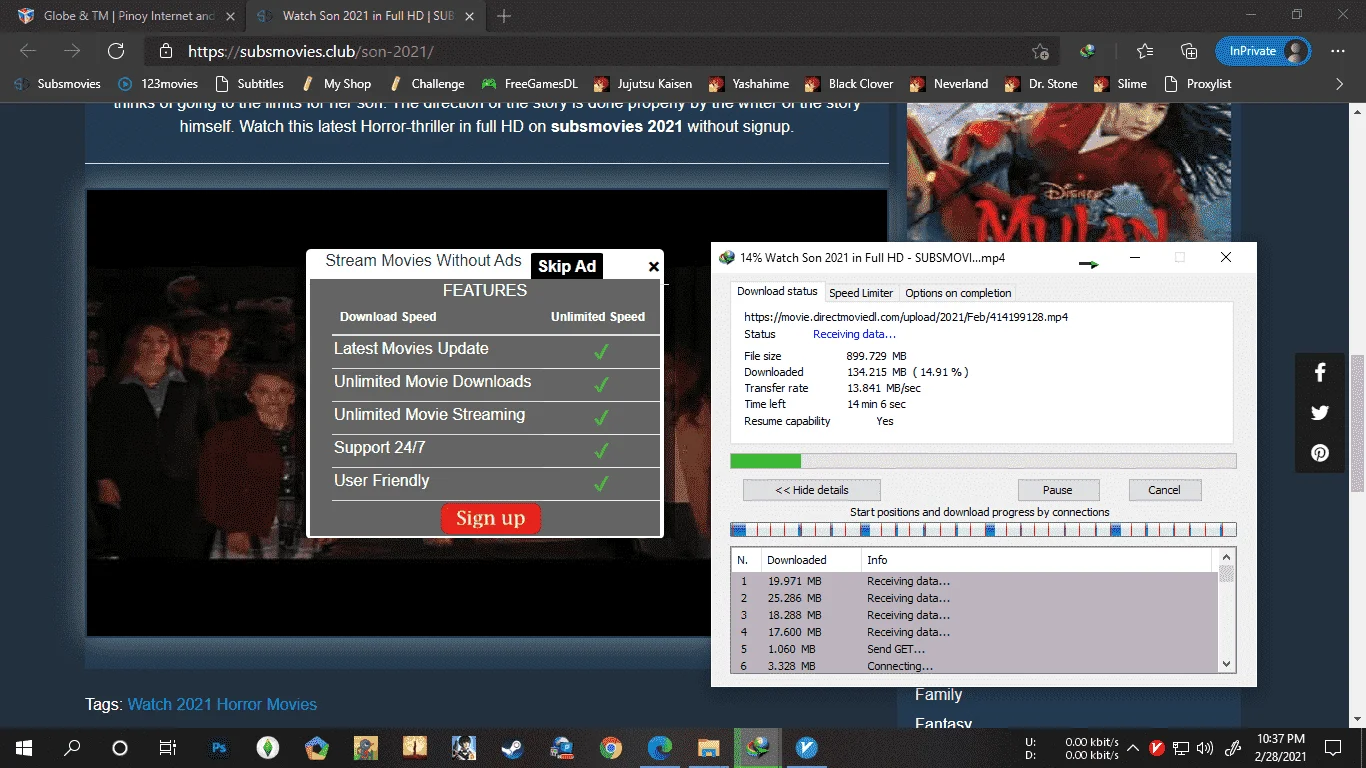Select the Download status tab

pos(777,292)
